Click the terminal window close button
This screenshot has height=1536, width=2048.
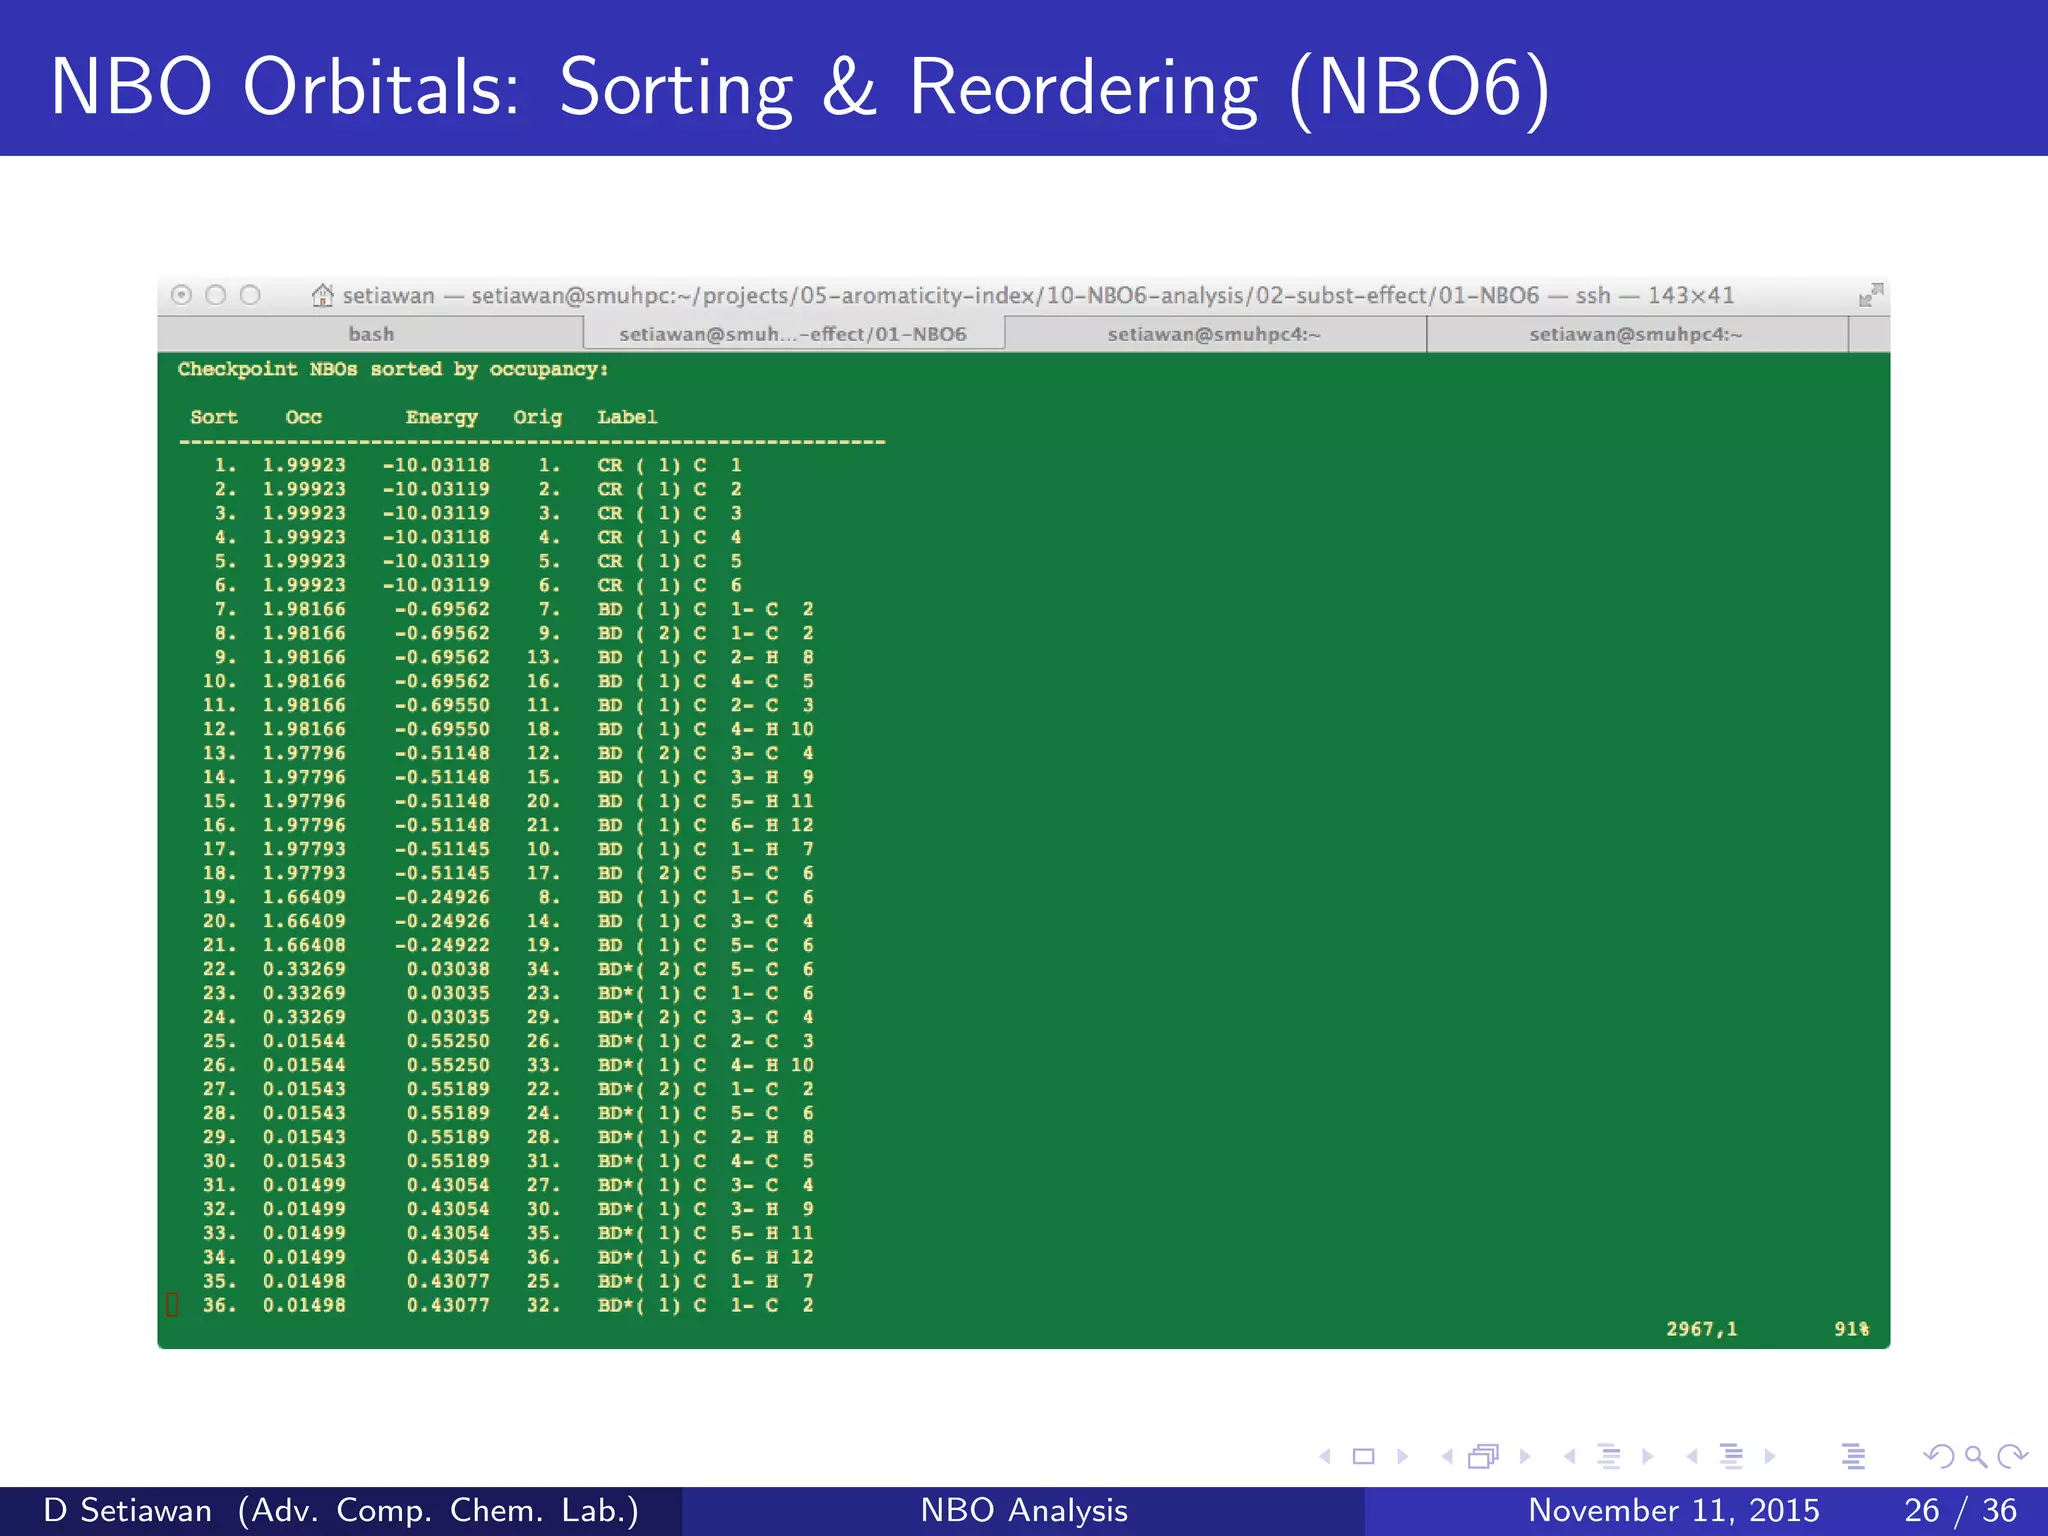(x=181, y=295)
